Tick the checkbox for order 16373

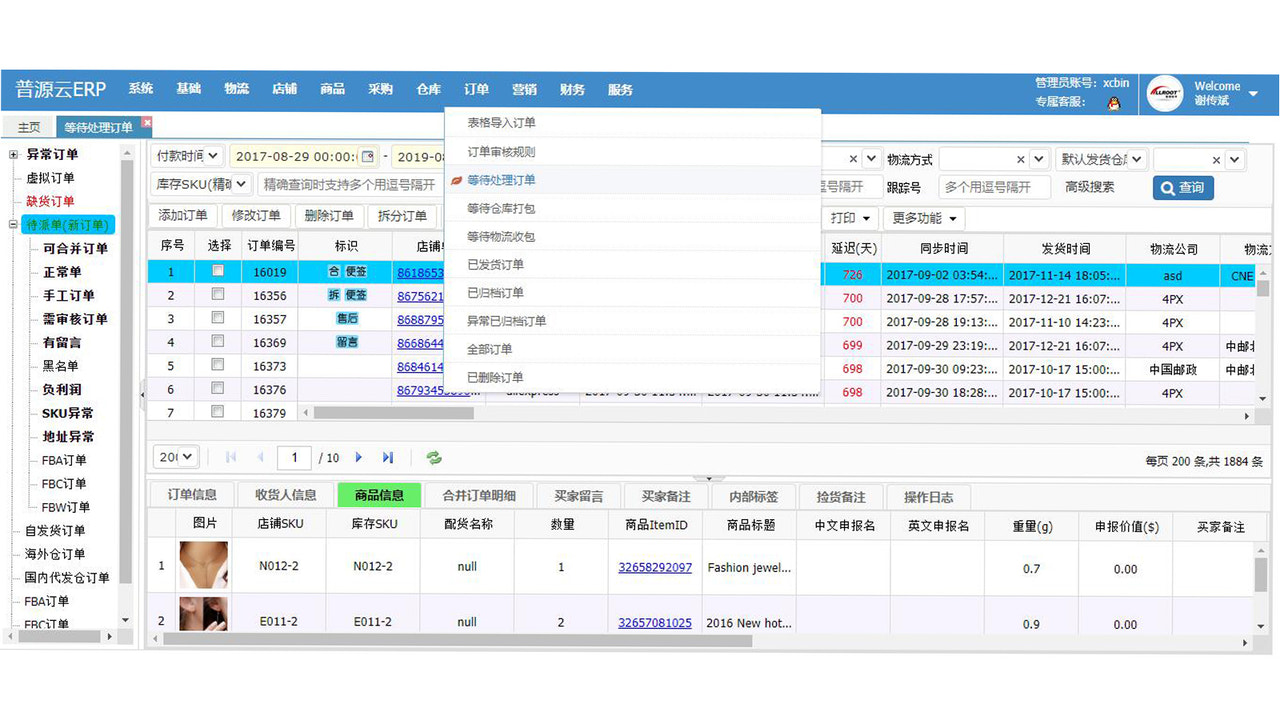[x=218, y=365]
